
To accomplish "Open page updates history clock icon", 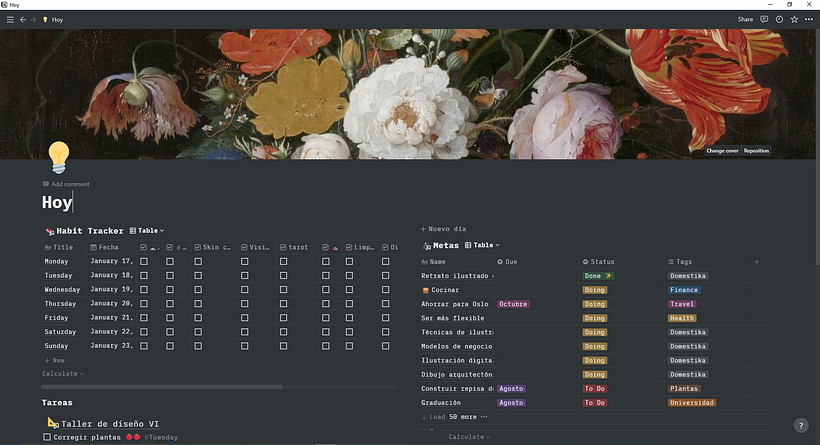I will point(779,19).
